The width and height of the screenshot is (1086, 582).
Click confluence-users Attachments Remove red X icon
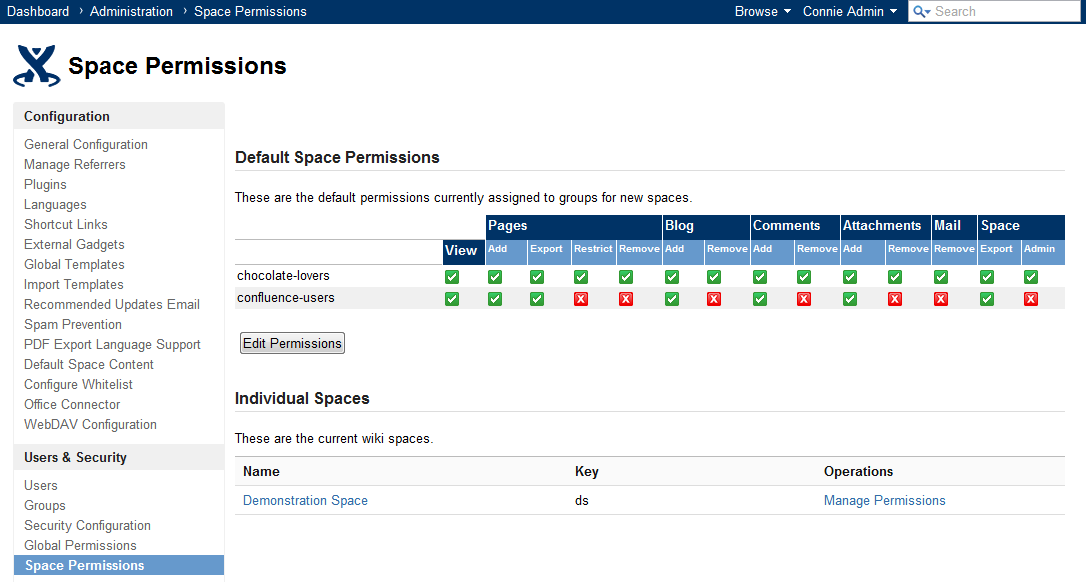(x=895, y=299)
